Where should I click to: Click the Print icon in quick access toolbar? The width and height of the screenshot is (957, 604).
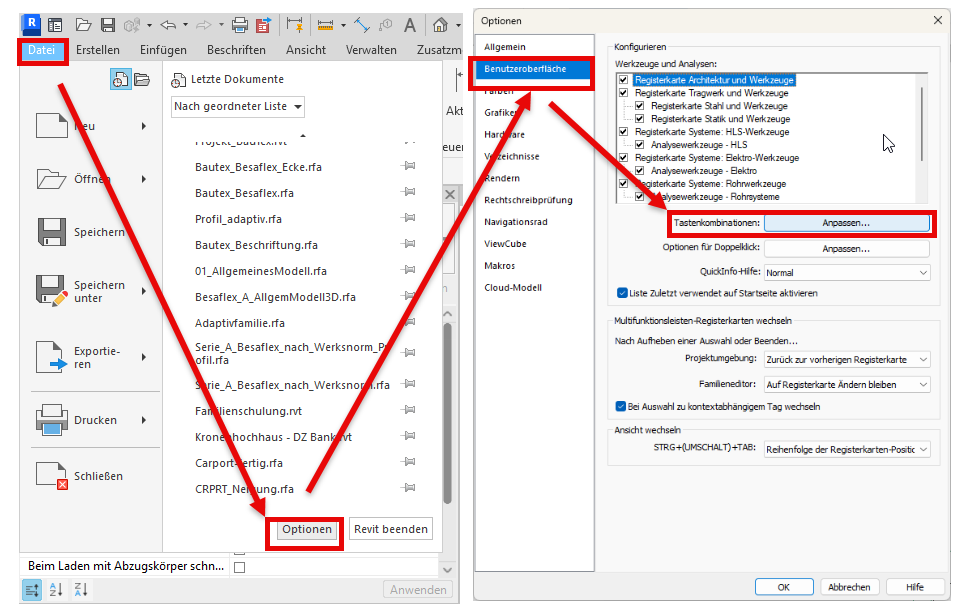[240, 24]
